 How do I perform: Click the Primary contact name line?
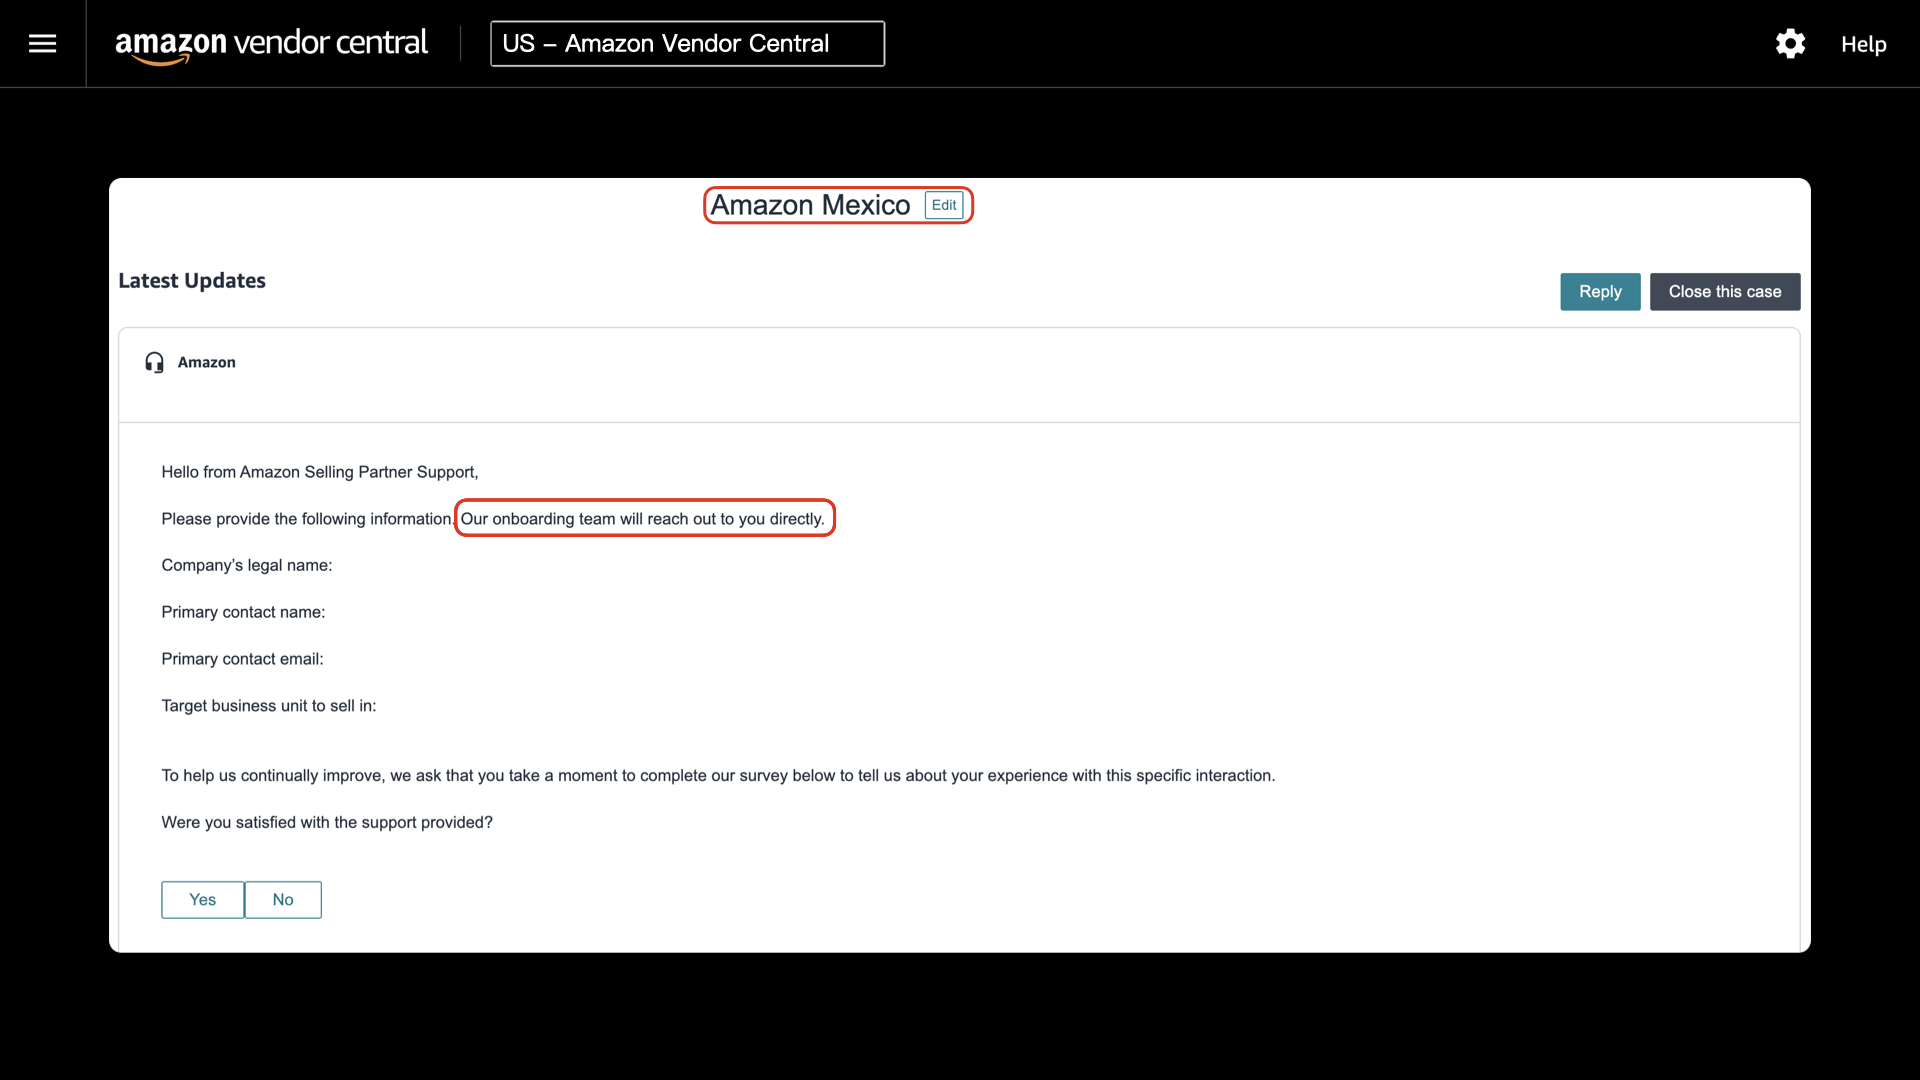coord(243,612)
